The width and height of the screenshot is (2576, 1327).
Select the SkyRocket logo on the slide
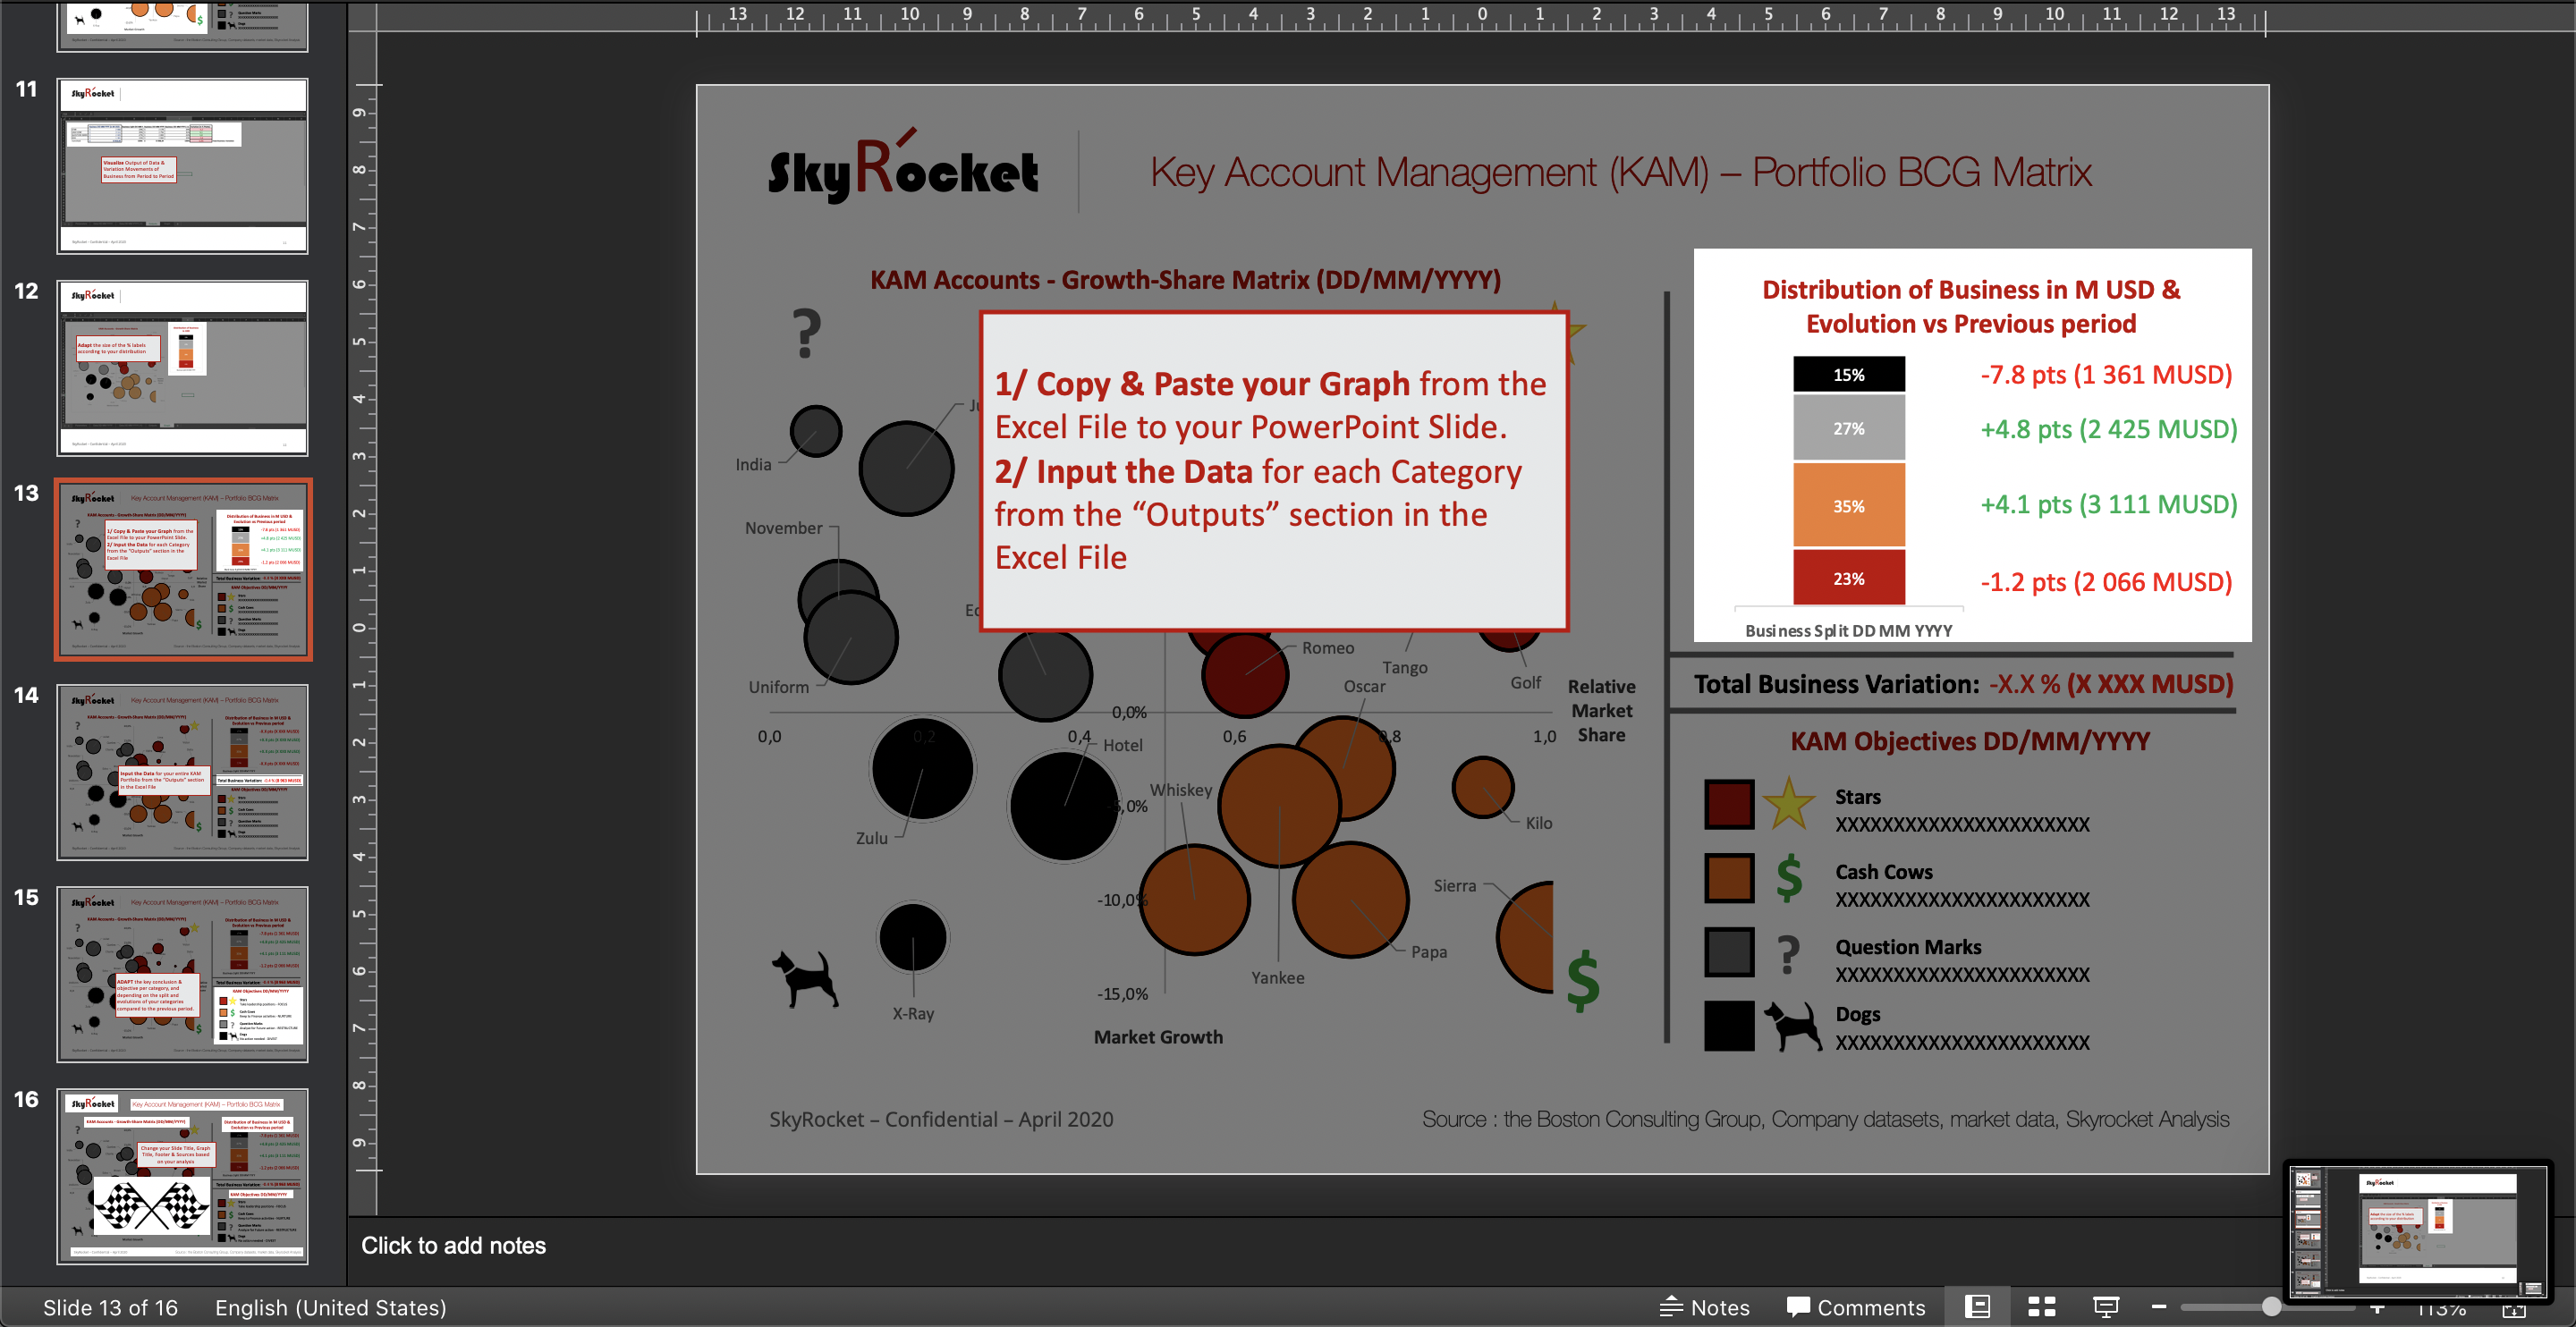point(903,167)
